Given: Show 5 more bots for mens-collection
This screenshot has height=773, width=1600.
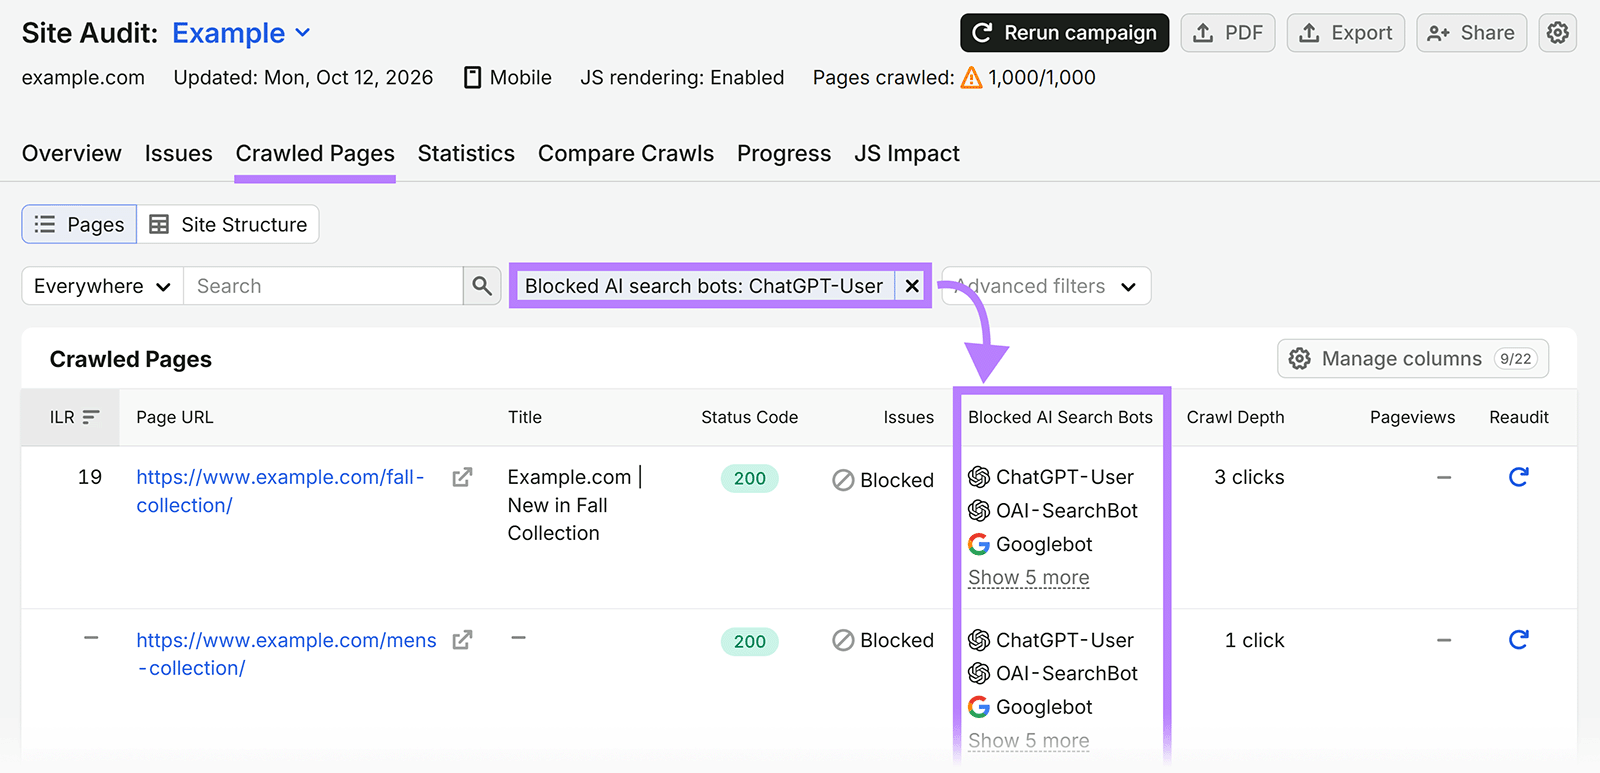Looking at the screenshot, I should tap(1029, 741).
